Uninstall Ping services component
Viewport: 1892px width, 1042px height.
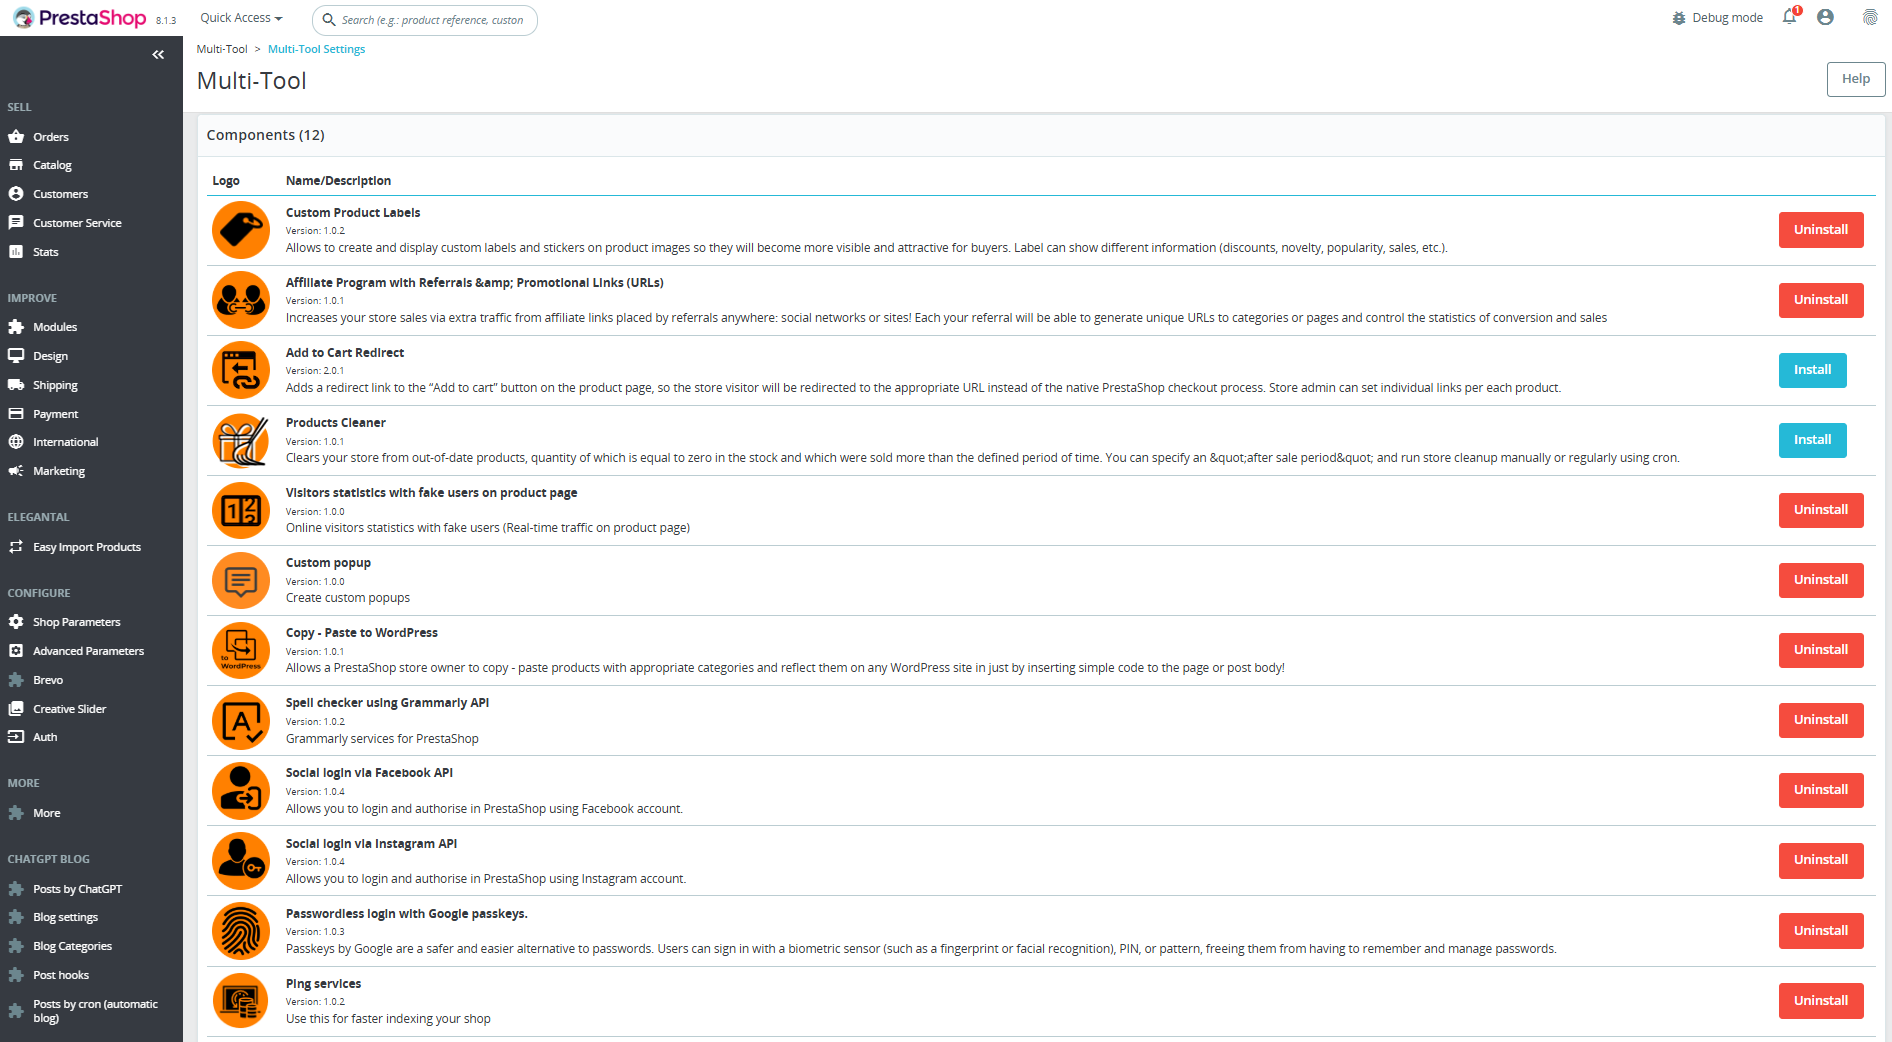point(1820,1001)
